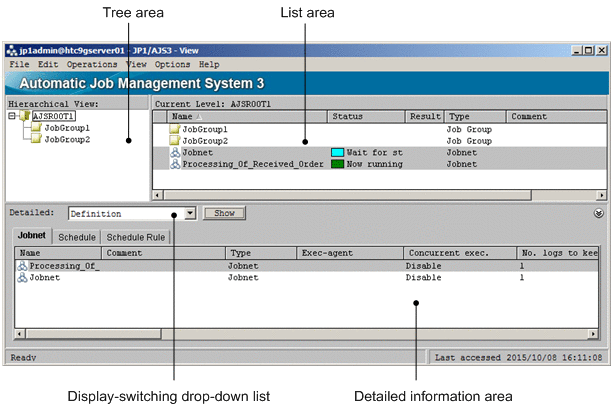
Task: Switch to the Schedule Rule tab
Action: (x=136, y=237)
